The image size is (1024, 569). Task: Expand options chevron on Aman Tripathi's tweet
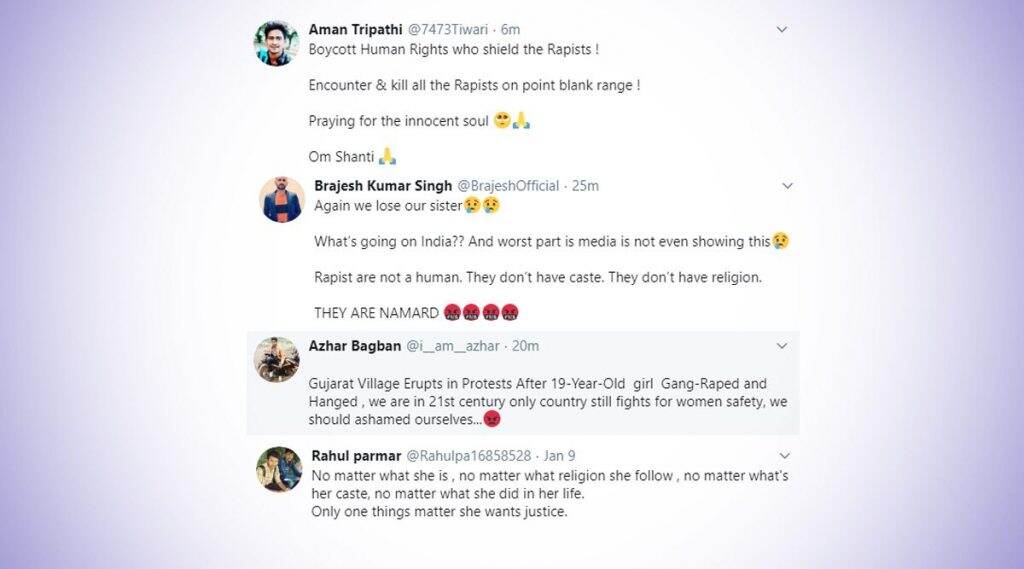pos(782,29)
